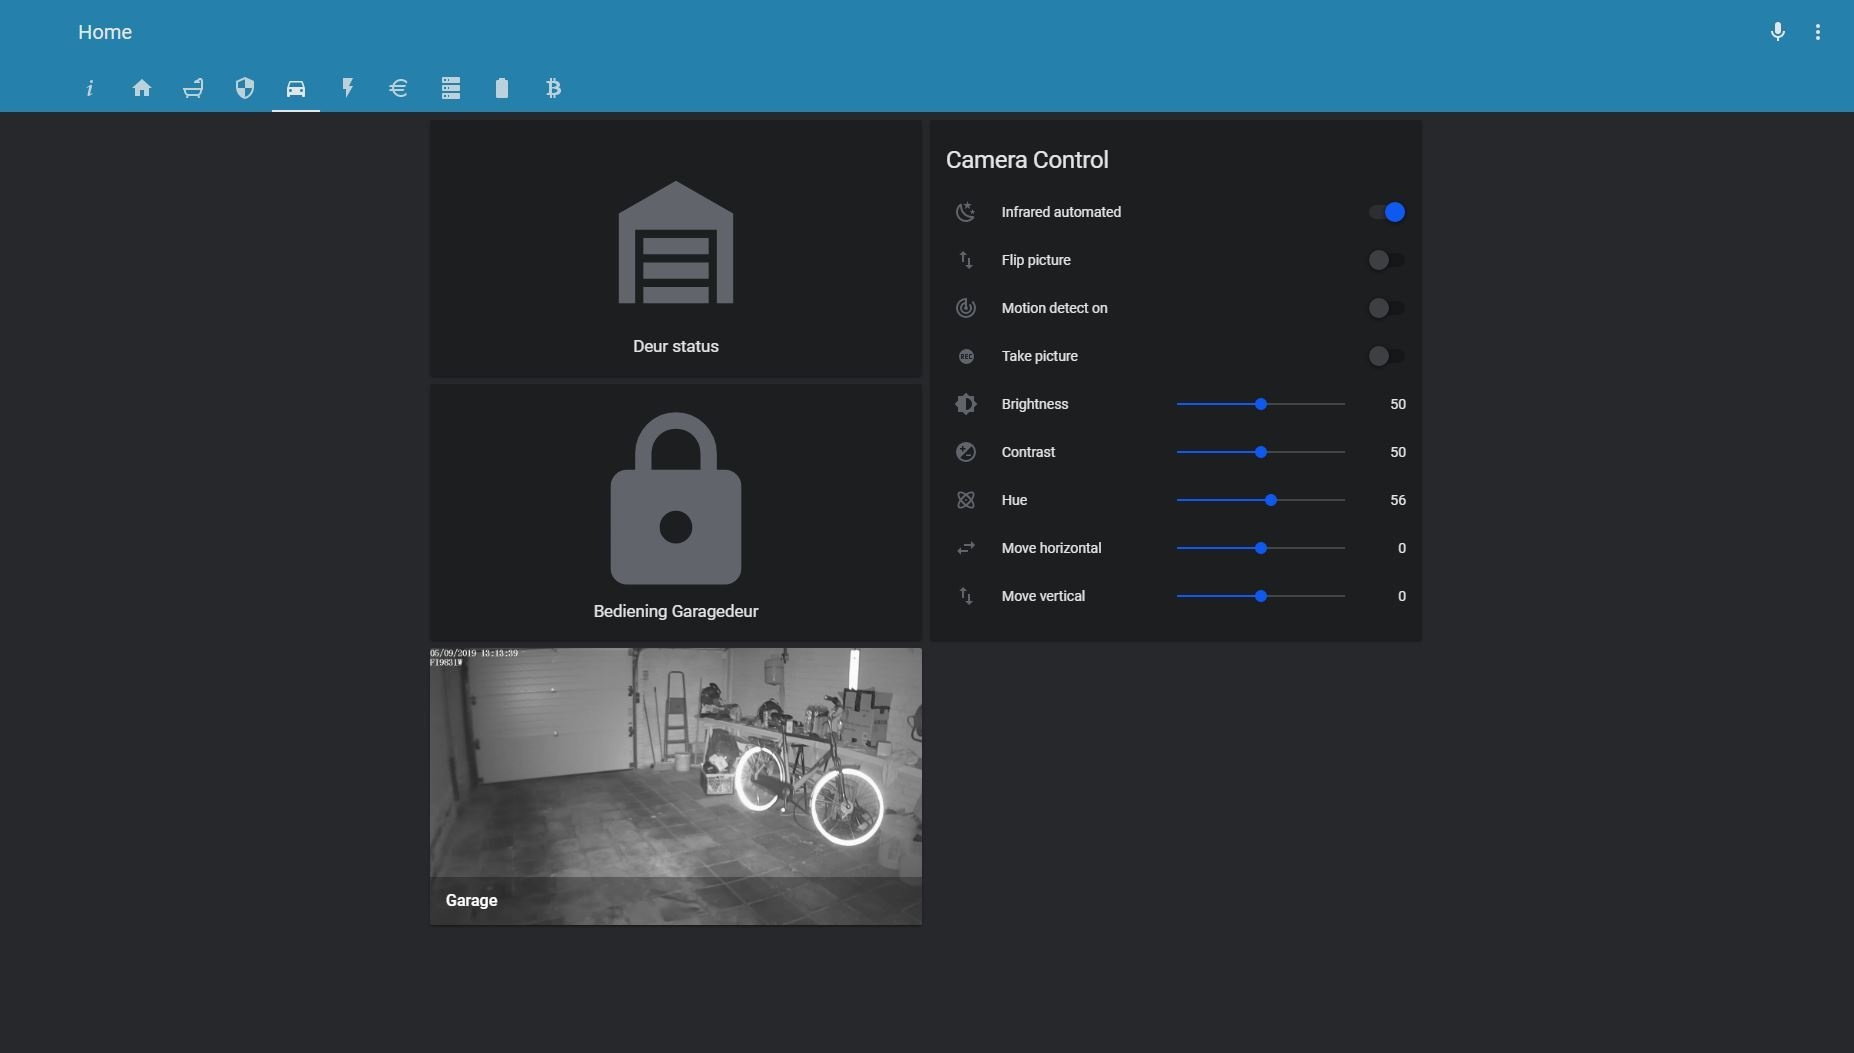
Task: Select the car garage tab
Action: point(296,88)
